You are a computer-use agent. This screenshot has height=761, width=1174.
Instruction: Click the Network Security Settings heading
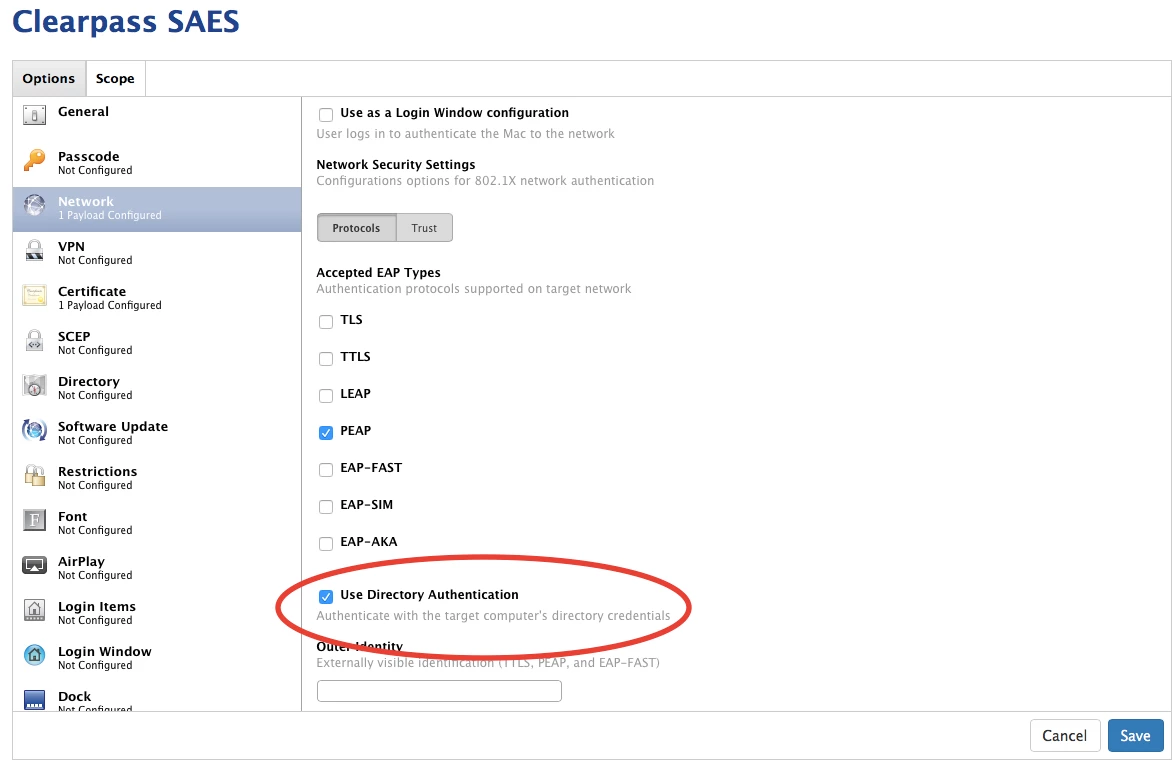[x=395, y=165]
